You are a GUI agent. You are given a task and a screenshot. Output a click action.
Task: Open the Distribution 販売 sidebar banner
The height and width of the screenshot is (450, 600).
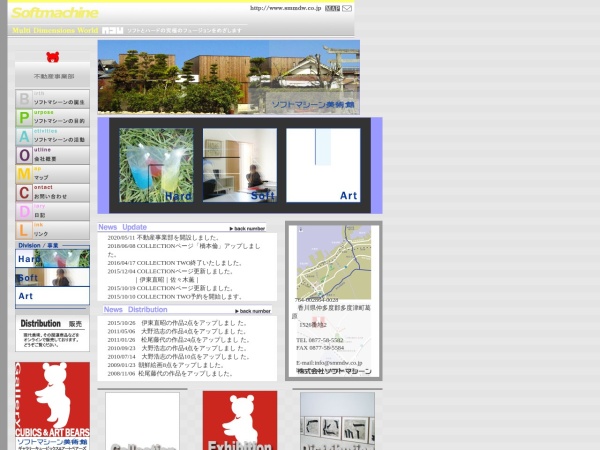pyautogui.click(x=53, y=333)
